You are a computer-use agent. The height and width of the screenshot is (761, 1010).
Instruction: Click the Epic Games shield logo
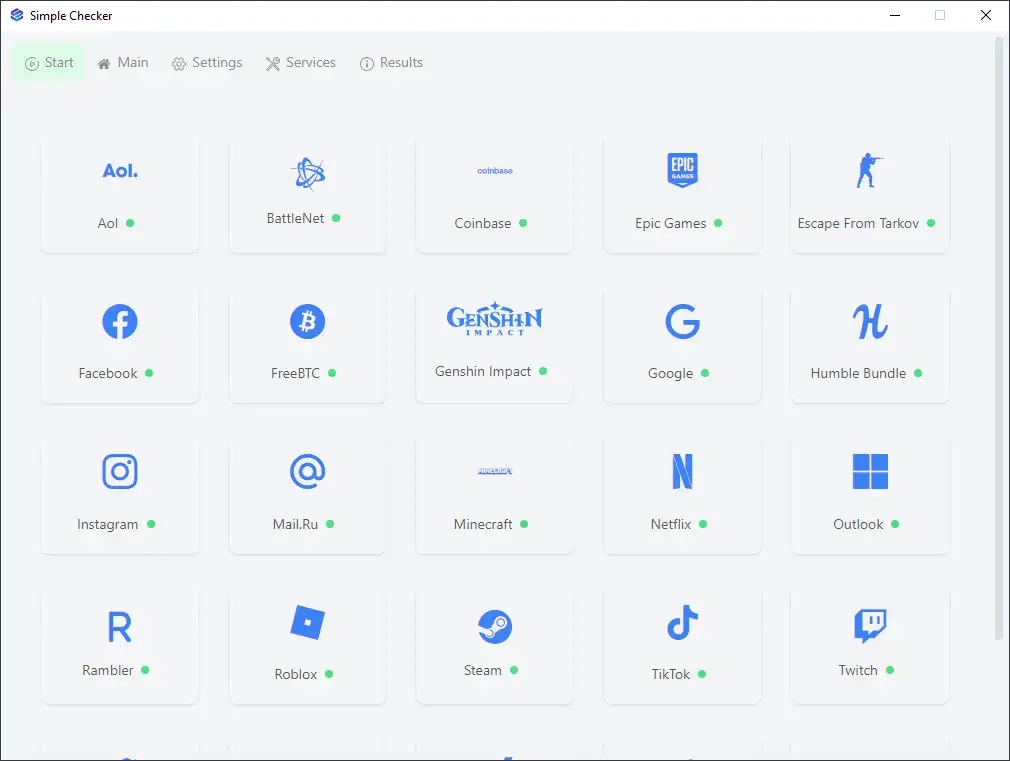pos(682,171)
